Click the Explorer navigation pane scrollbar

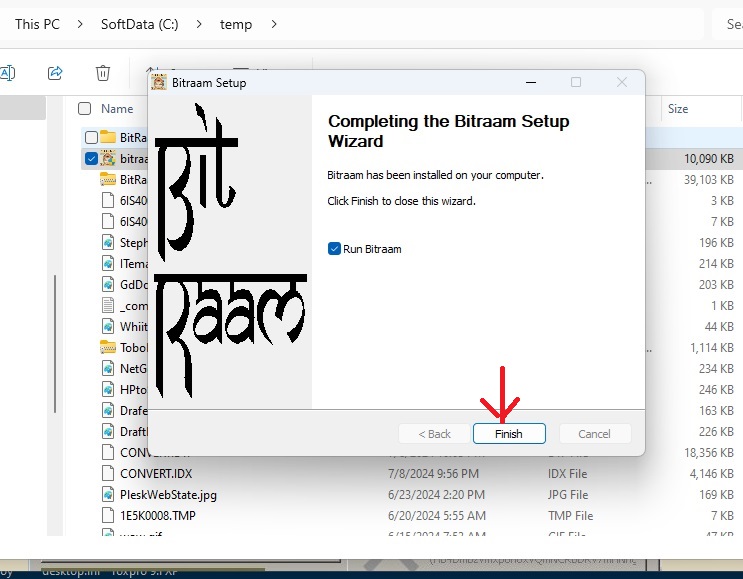pos(55,344)
